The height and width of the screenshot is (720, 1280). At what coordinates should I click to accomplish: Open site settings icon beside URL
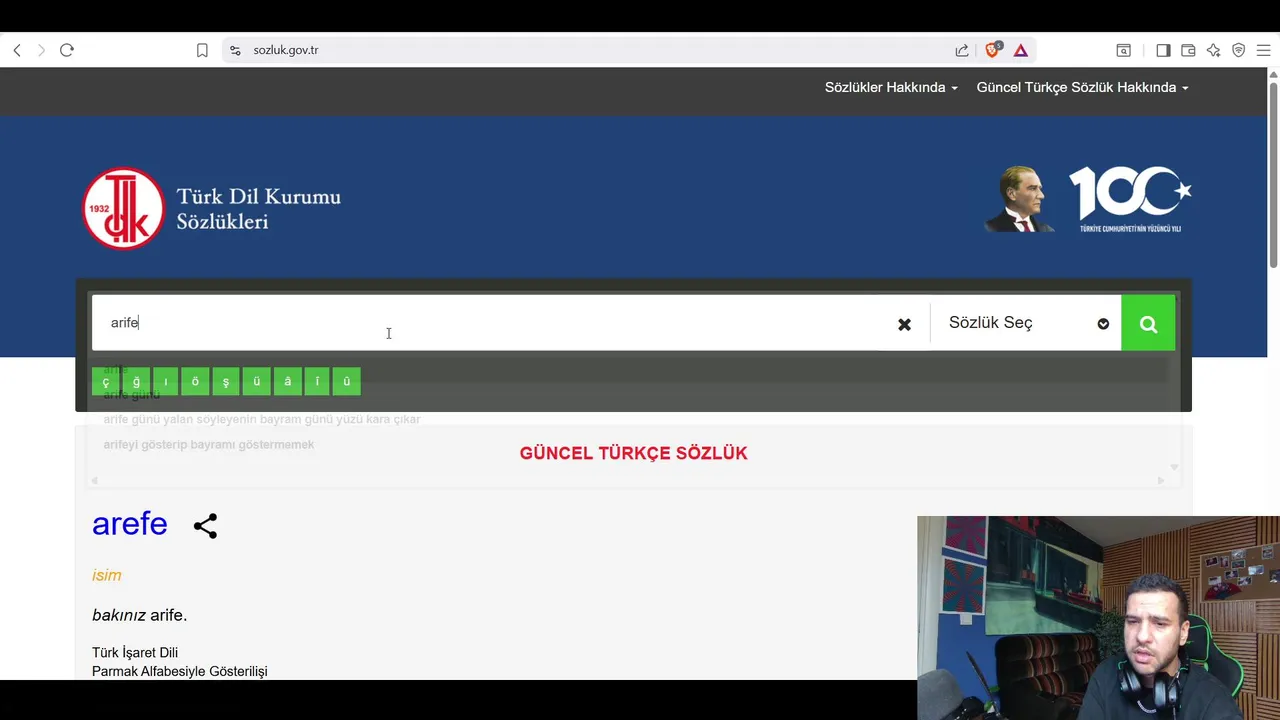(235, 50)
